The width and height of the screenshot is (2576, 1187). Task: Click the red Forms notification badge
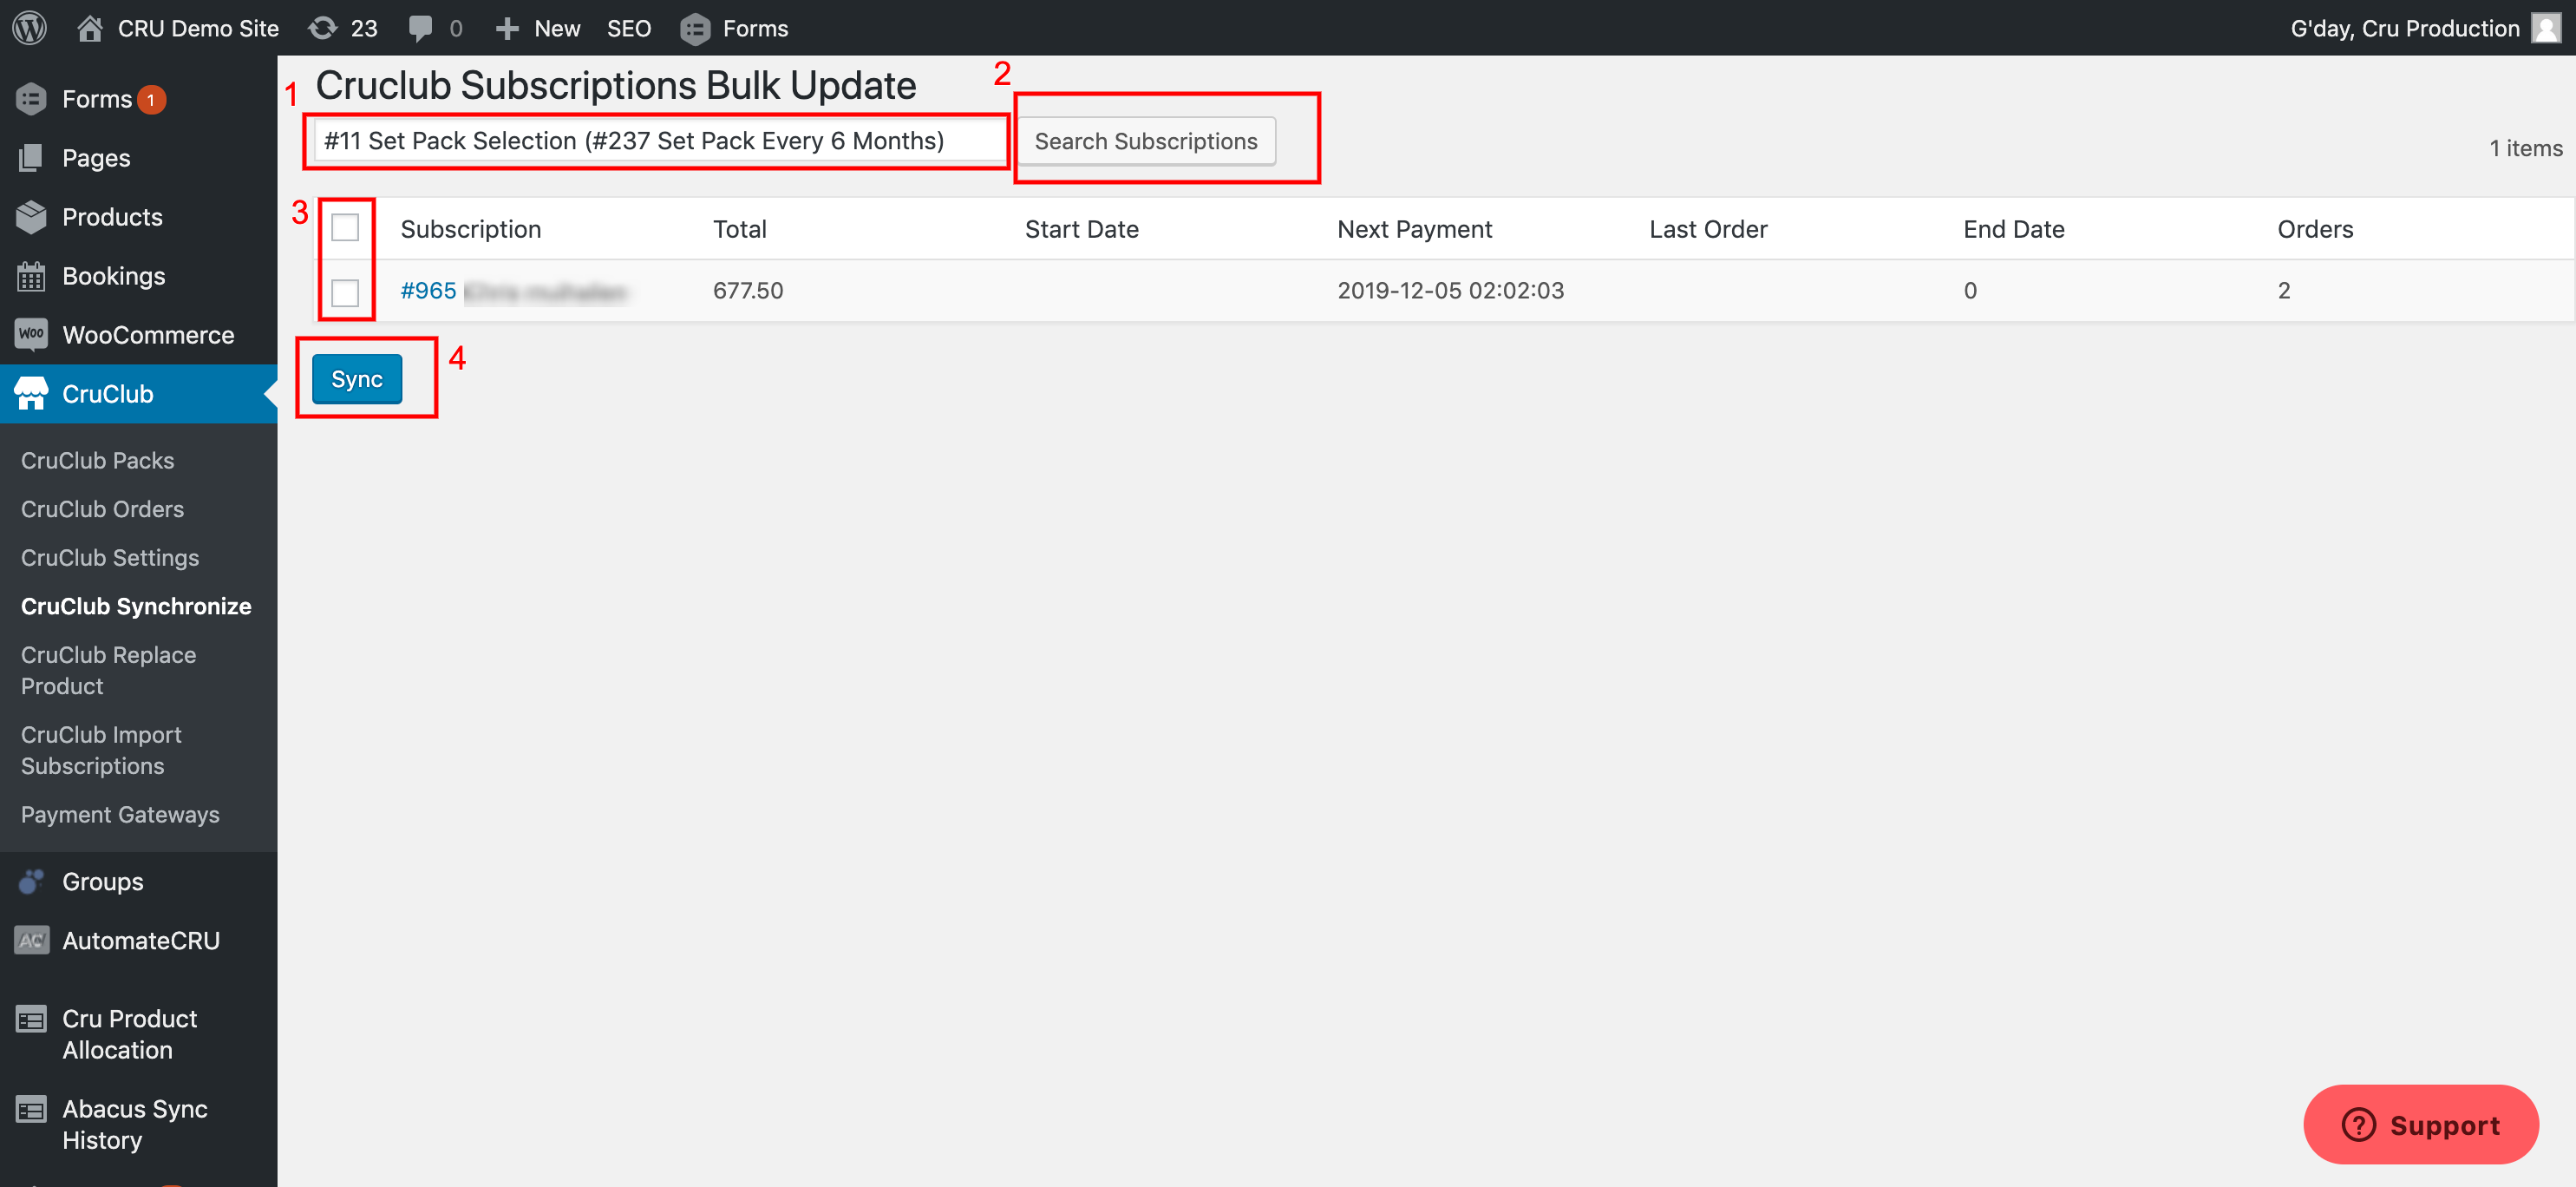152,100
